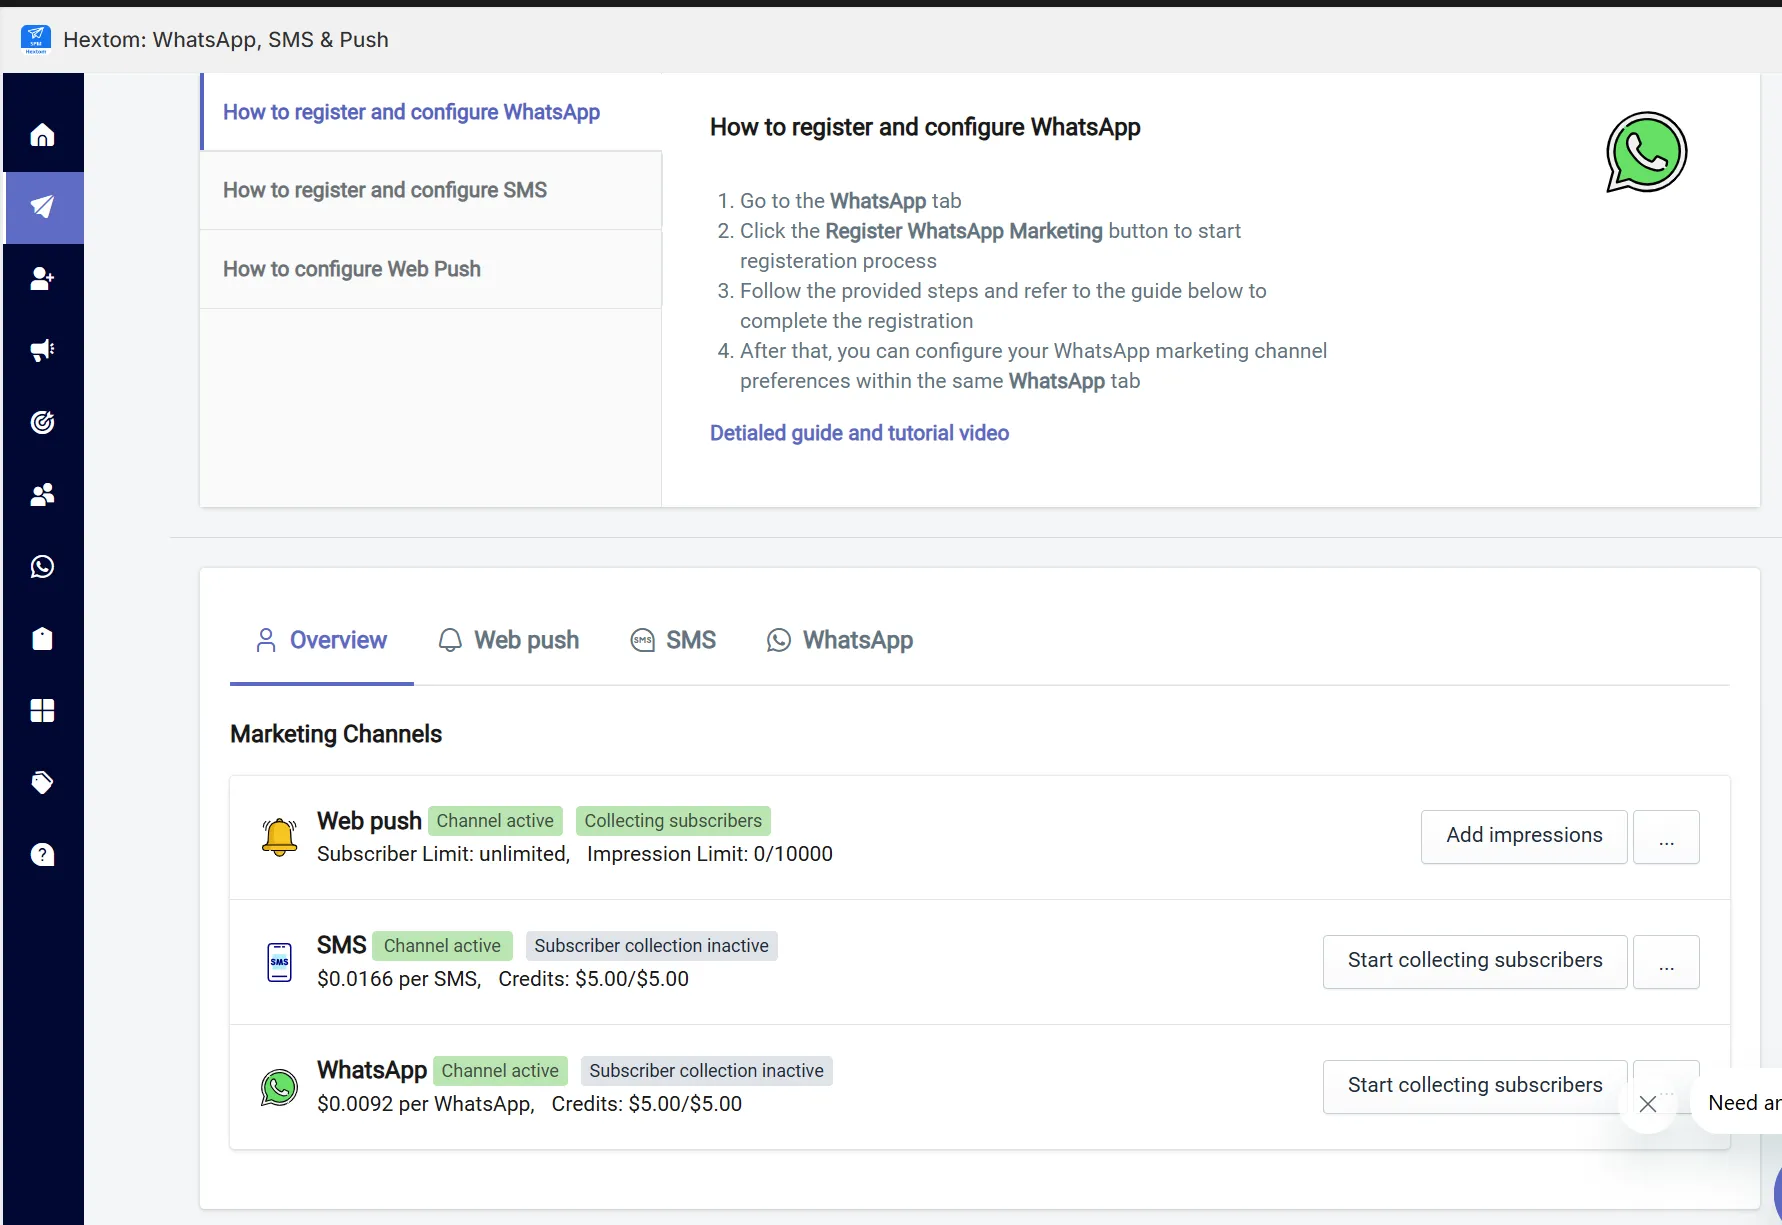Open the help question mark sidebar icon
This screenshot has height=1225, width=1782.
coord(42,855)
